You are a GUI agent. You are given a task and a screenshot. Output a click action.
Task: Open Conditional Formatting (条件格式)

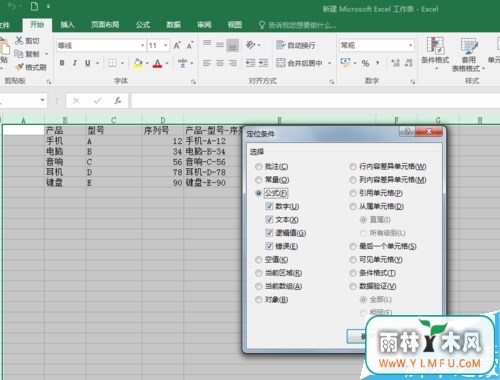[x=435, y=53]
